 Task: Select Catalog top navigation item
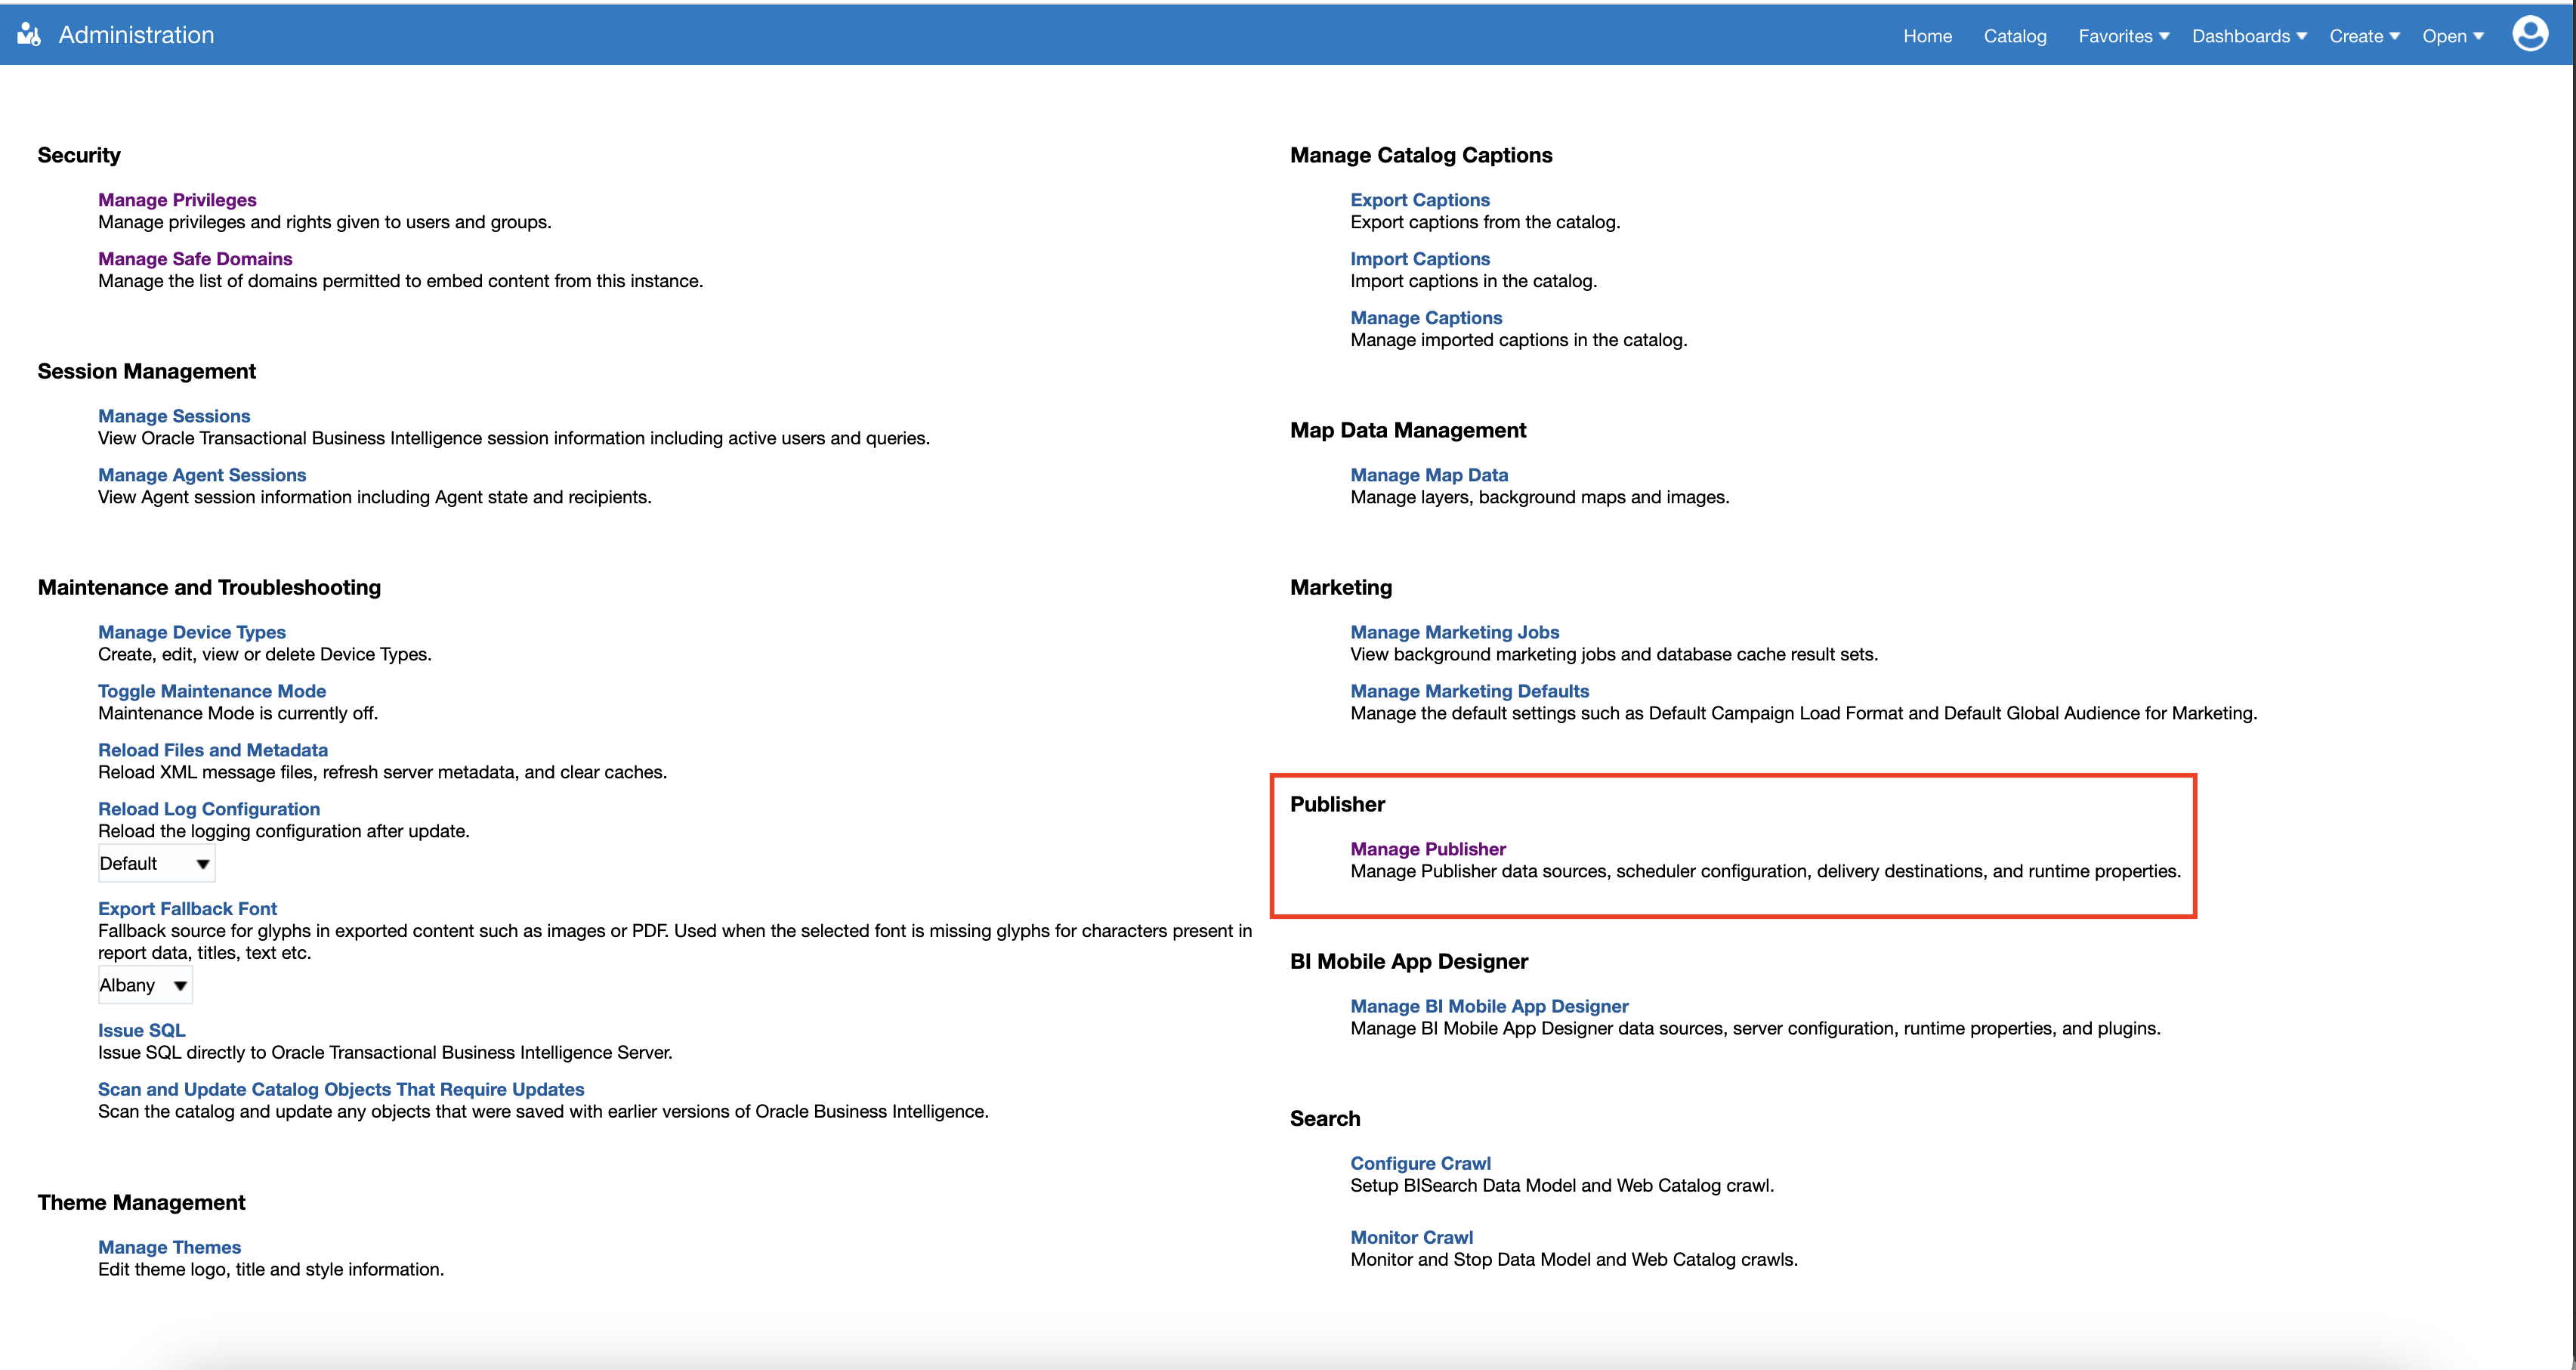[2015, 32]
